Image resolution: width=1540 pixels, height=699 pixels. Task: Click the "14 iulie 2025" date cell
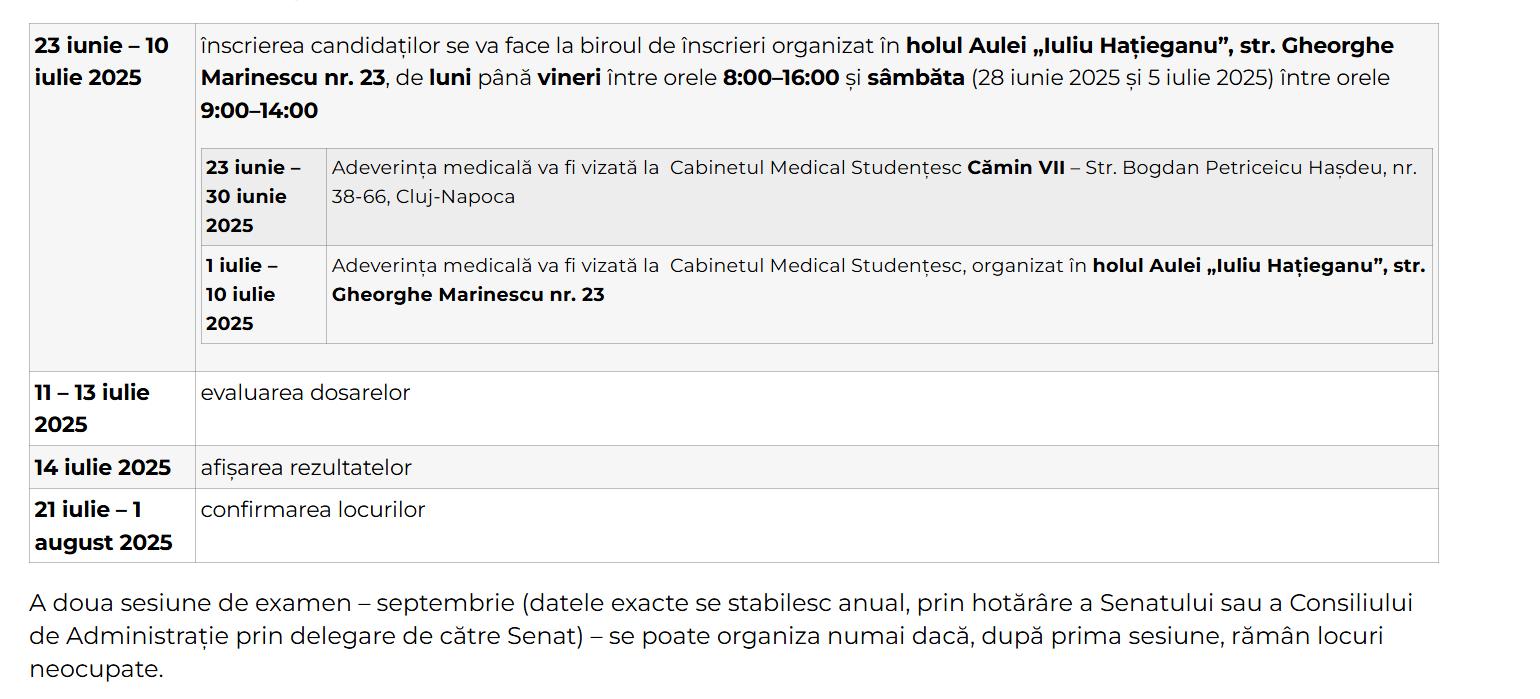102,468
